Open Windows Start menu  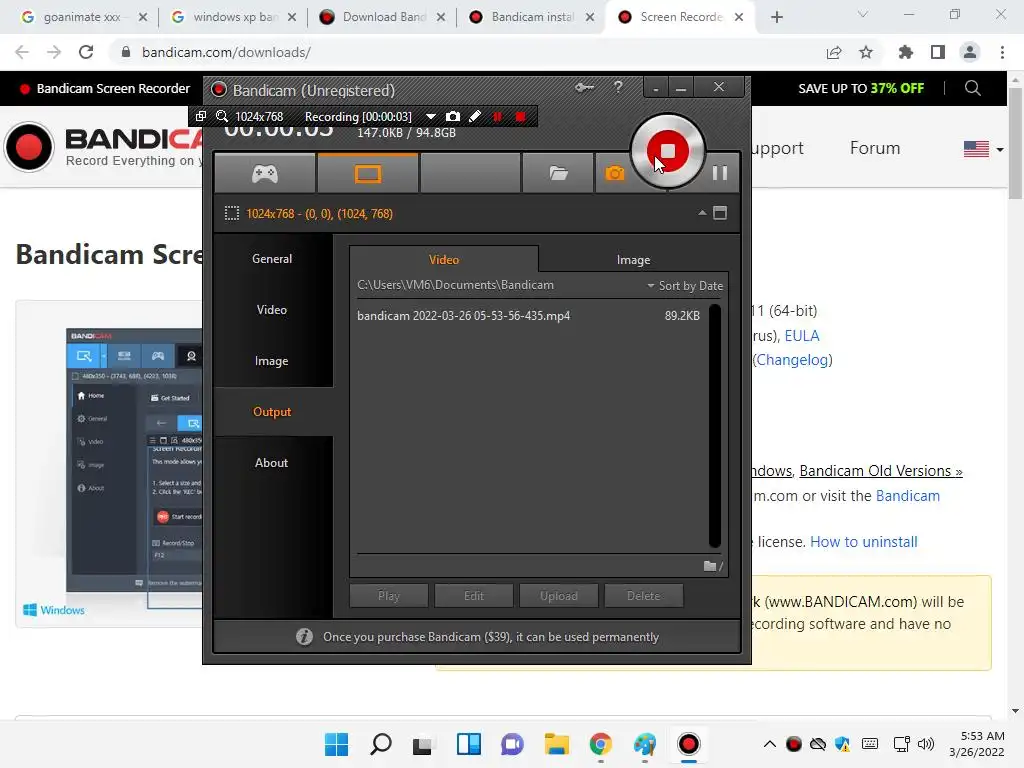[x=336, y=744]
